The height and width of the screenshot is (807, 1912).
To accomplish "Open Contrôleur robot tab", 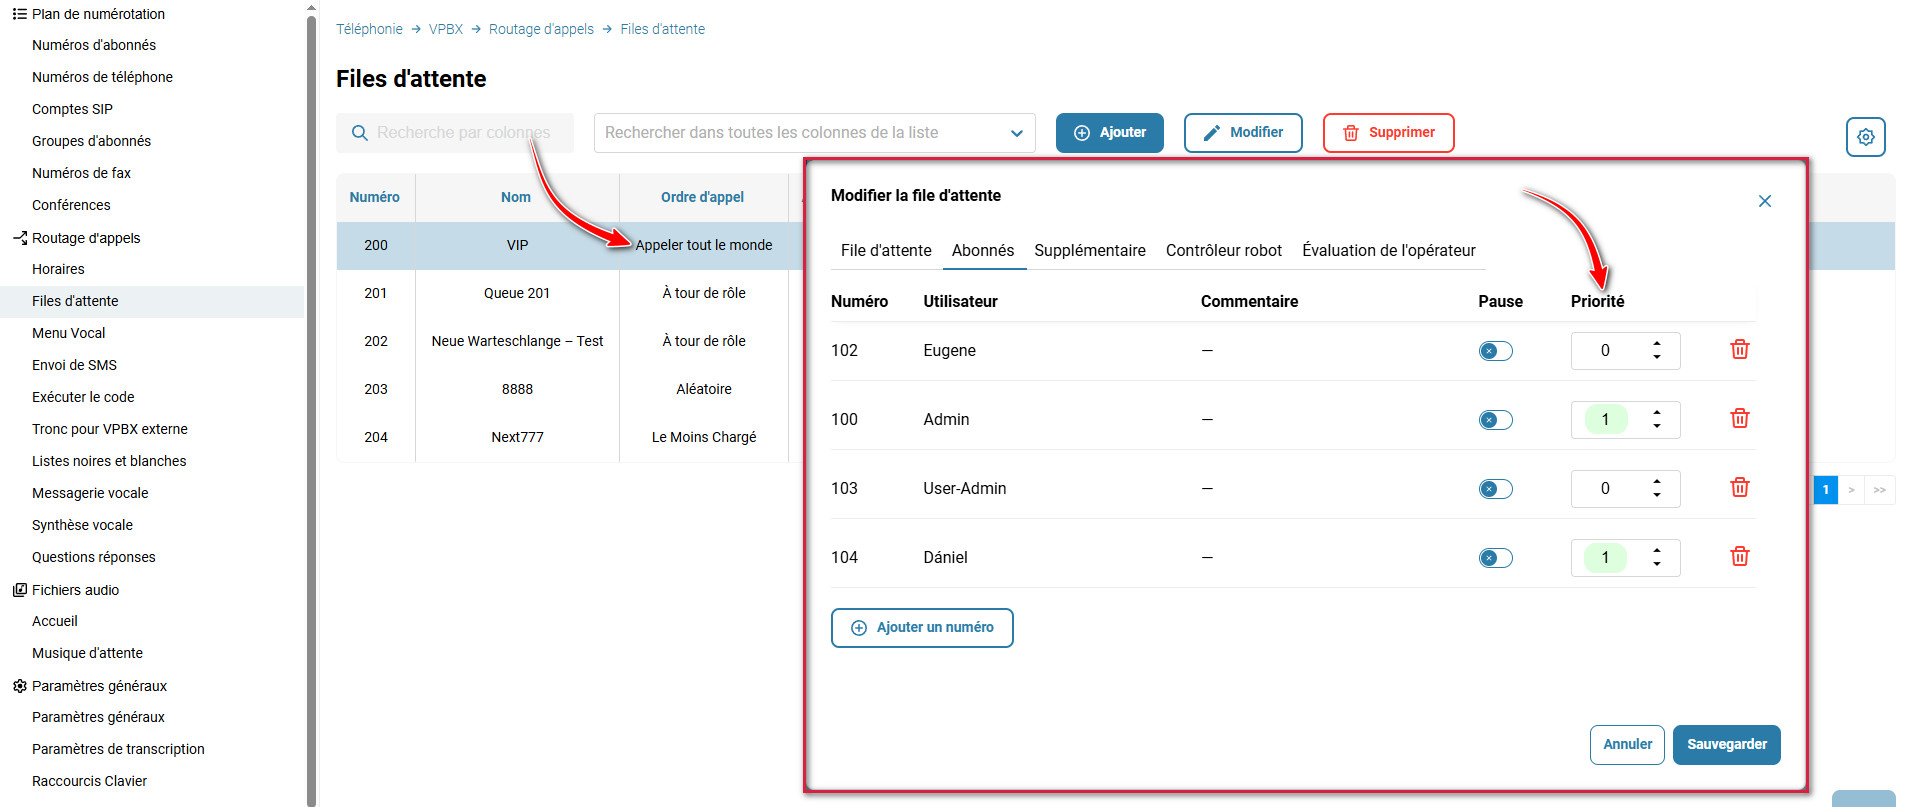I will click(x=1224, y=250).
